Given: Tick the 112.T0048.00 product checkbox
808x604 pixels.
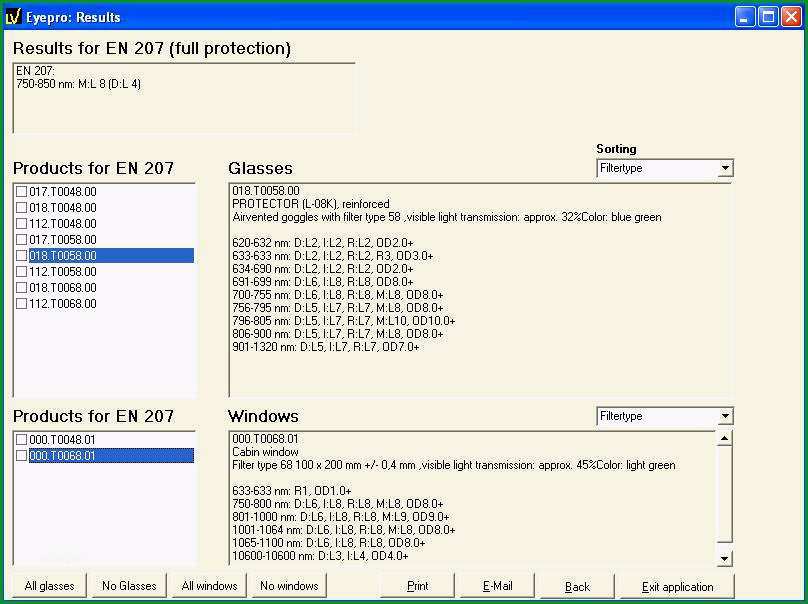Looking at the screenshot, I should (22, 224).
